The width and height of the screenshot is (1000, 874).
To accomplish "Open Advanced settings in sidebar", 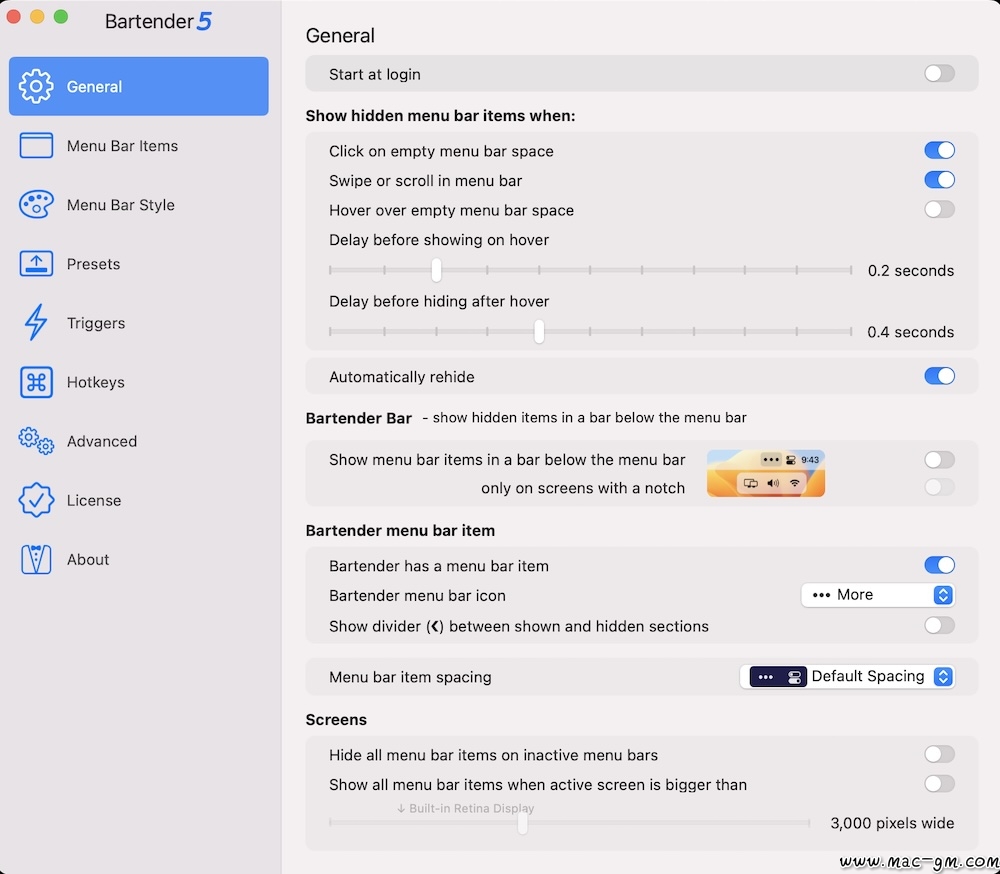I will pyautogui.click(x=138, y=441).
